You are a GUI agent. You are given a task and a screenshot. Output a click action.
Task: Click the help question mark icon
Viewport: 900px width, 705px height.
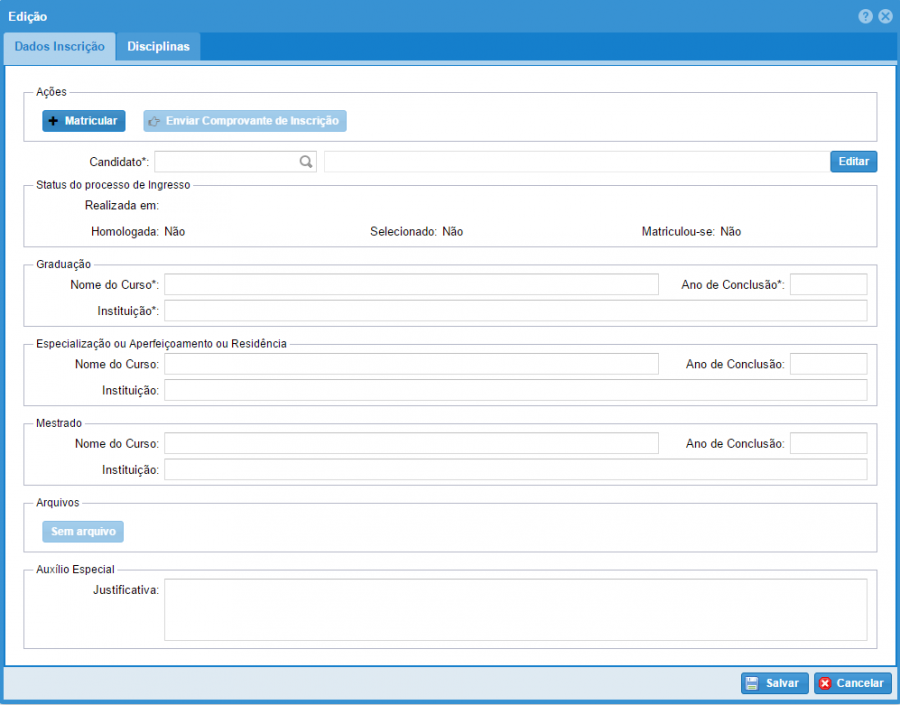point(865,16)
